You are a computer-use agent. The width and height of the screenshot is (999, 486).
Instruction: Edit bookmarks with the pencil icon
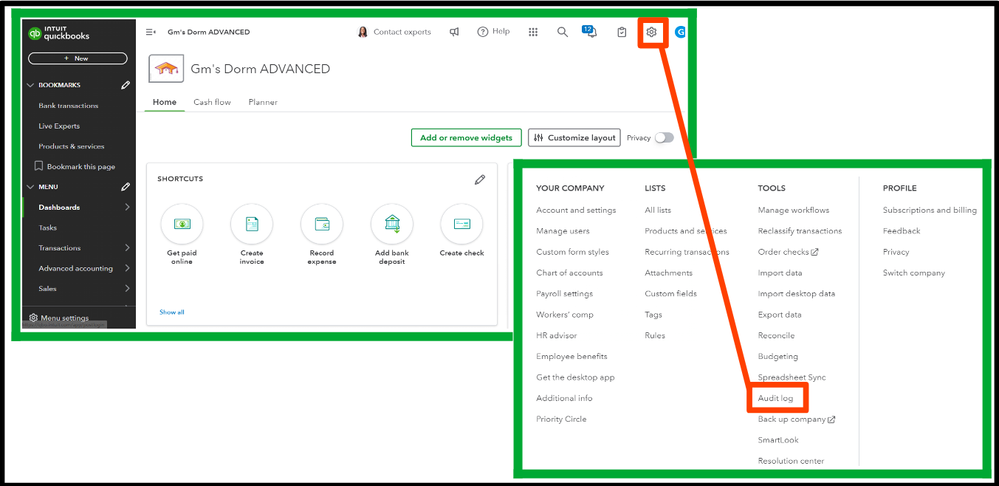(x=126, y=85)
